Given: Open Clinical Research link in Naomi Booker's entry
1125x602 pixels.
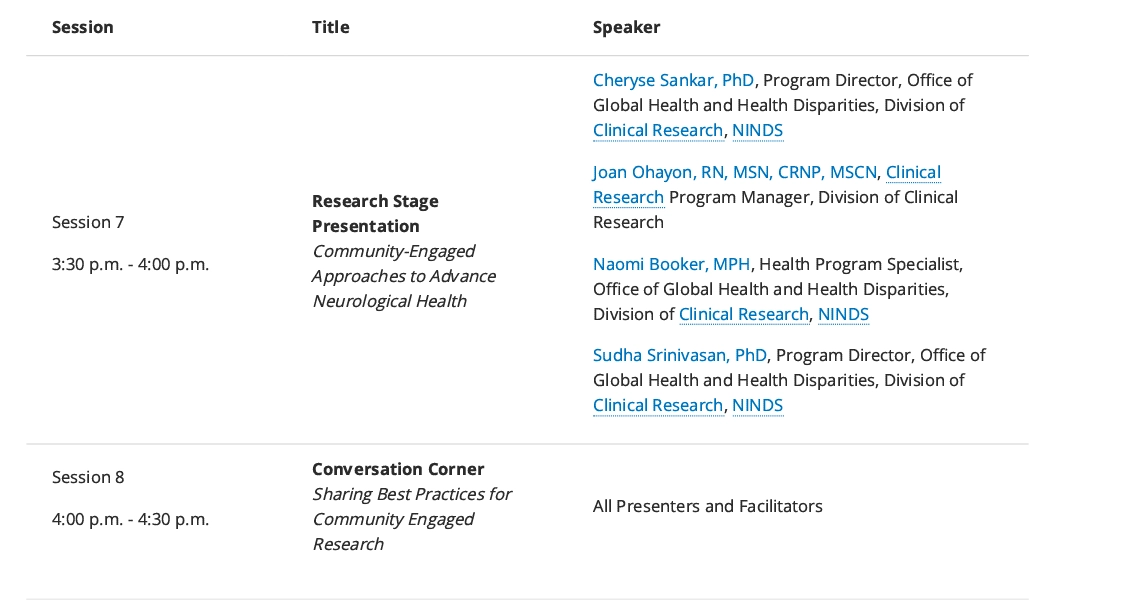Looking at the screenshot, I should [x=743, y=314].
